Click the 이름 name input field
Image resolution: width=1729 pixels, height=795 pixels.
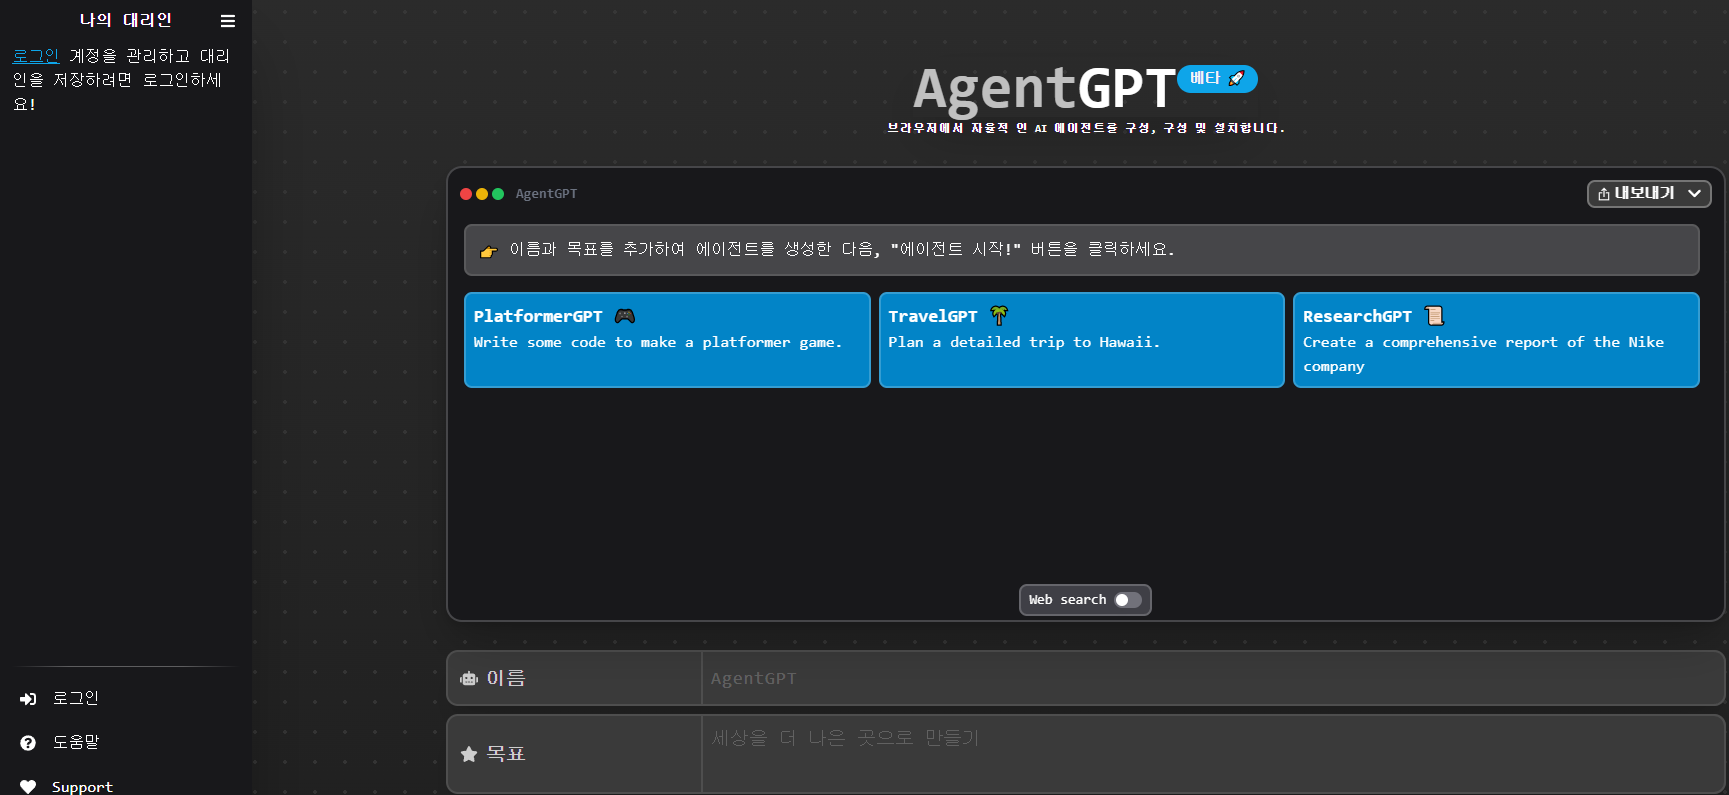(x=1212, y=678)
